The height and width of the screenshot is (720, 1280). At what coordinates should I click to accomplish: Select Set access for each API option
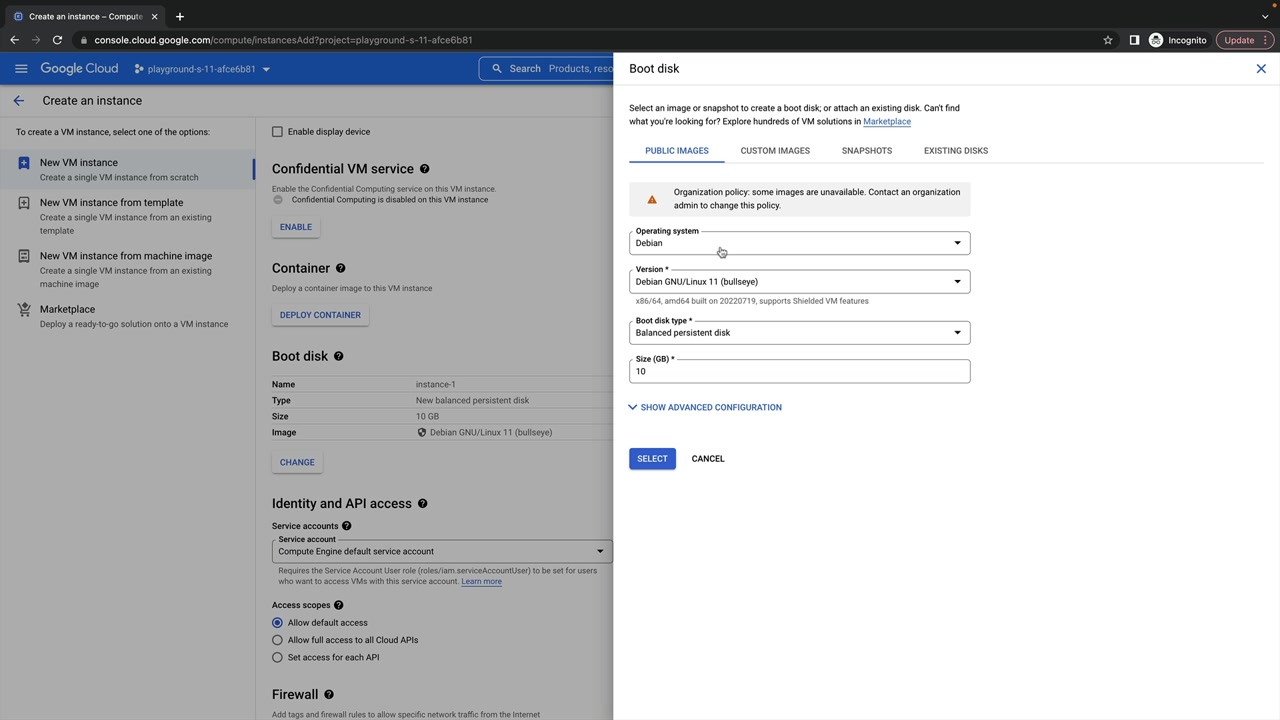click(x=277, y=657)
